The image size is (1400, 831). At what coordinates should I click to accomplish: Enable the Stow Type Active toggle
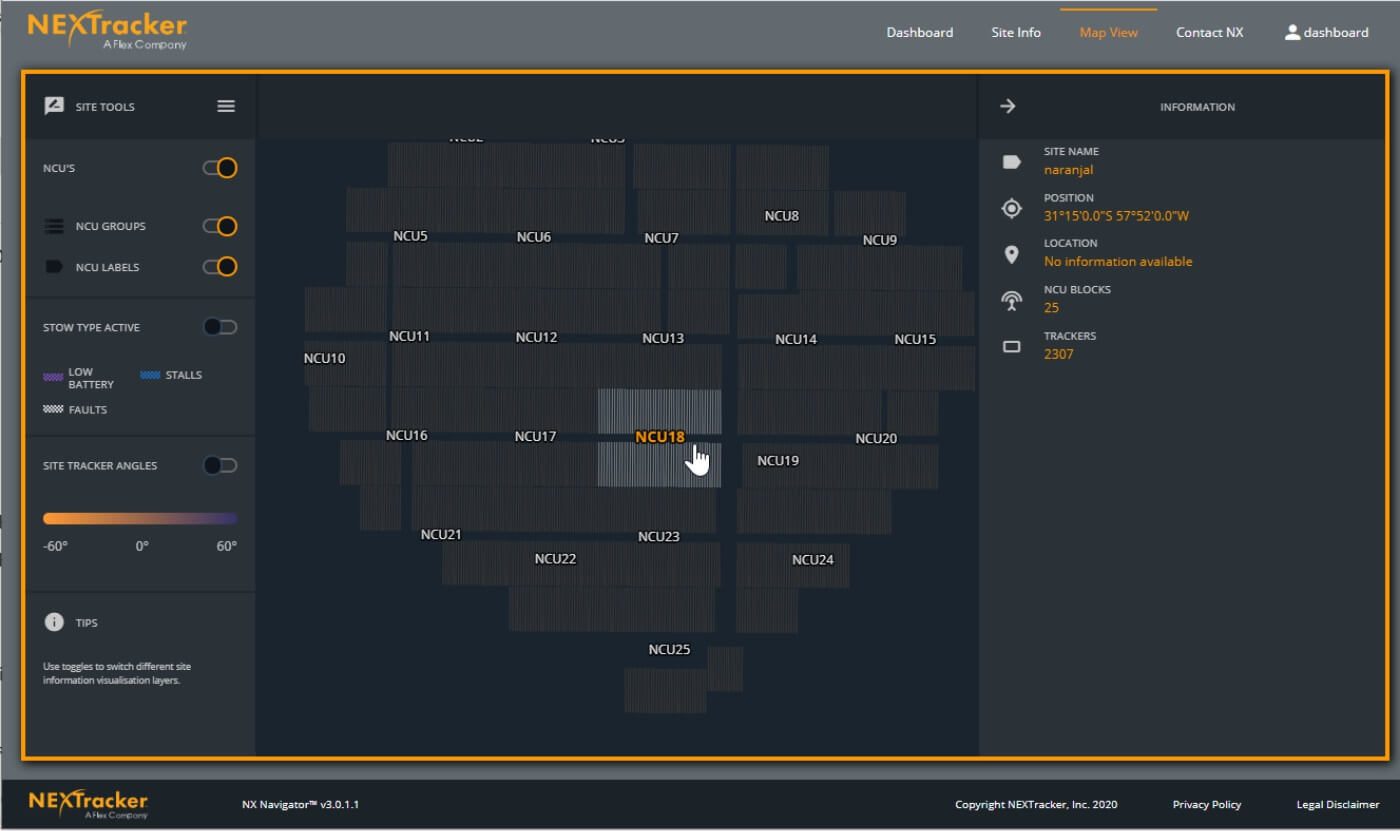point(220,327)
